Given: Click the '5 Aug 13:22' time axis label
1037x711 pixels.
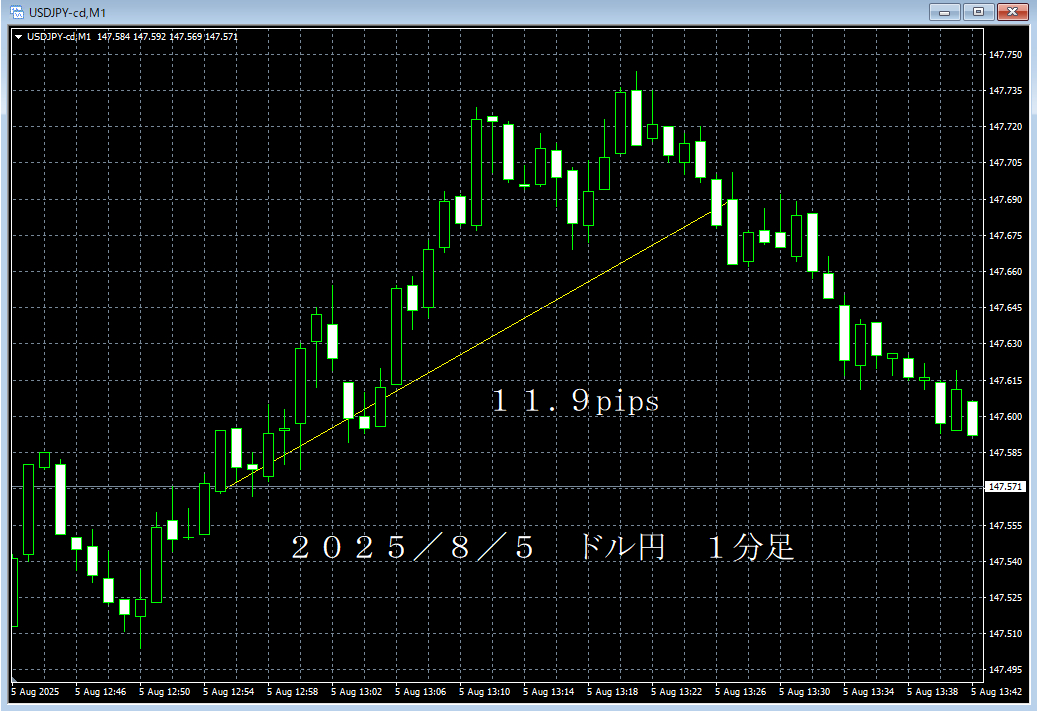Looking at the screenshot, I should (677, 692).
